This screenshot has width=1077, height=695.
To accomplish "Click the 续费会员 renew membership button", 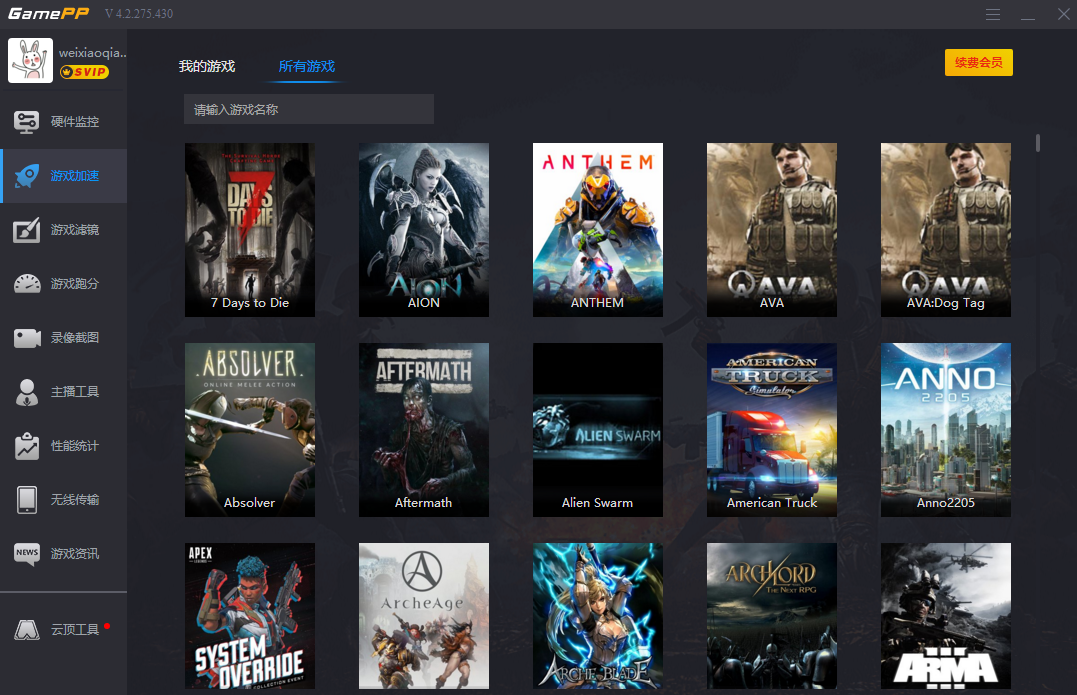I will click(x=978, y=63).
